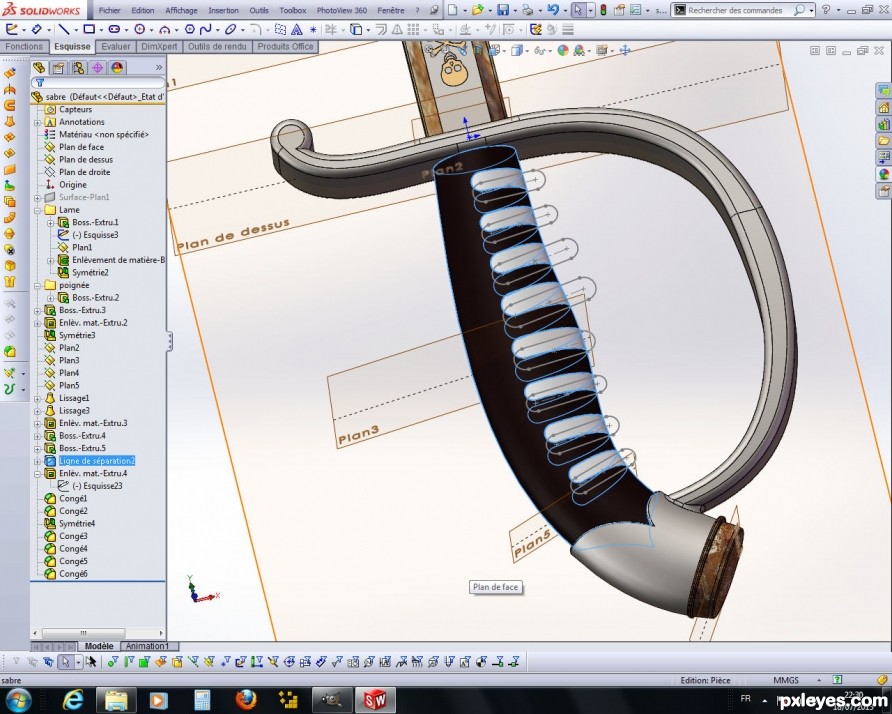Select the Rectangle sketch tool
The width and height of the screenshot is (892, 714).
[x=89, y=29]
